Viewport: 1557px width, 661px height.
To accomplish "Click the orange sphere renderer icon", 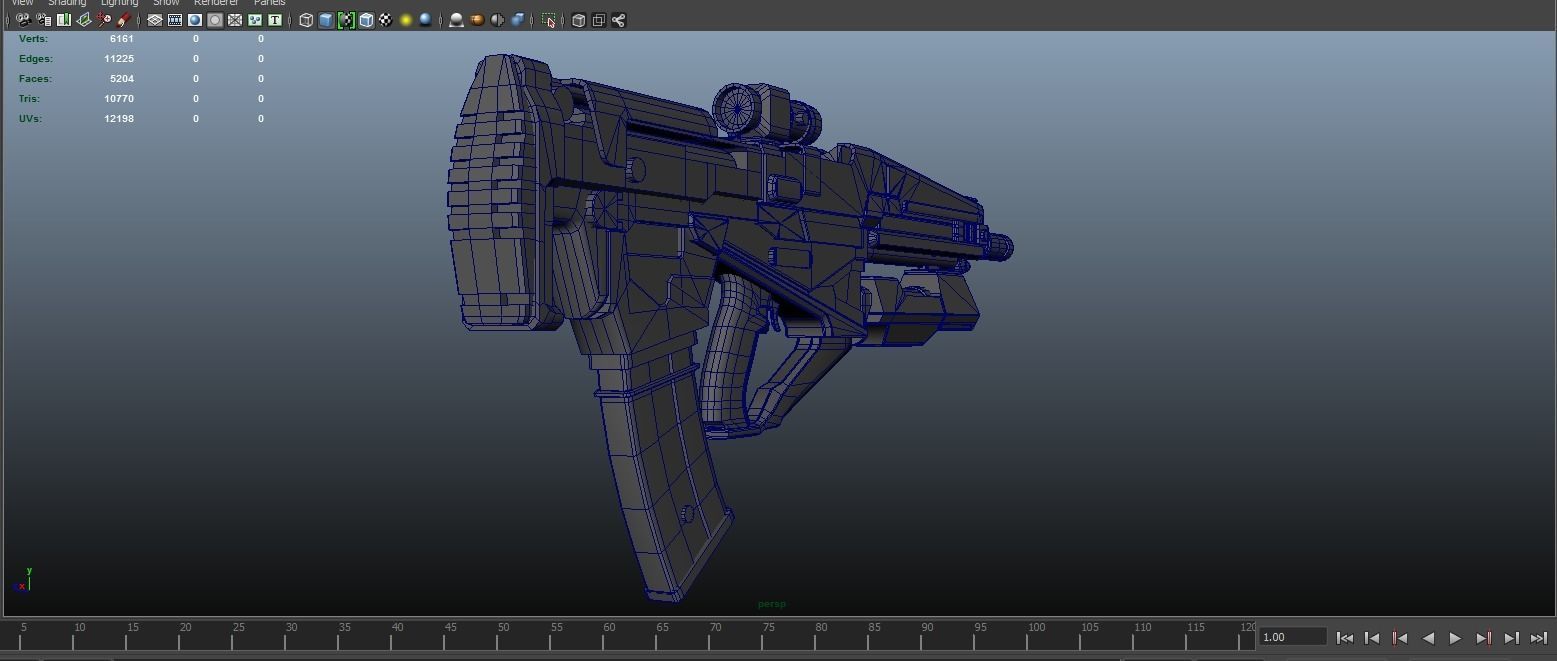I will [477, 20].
